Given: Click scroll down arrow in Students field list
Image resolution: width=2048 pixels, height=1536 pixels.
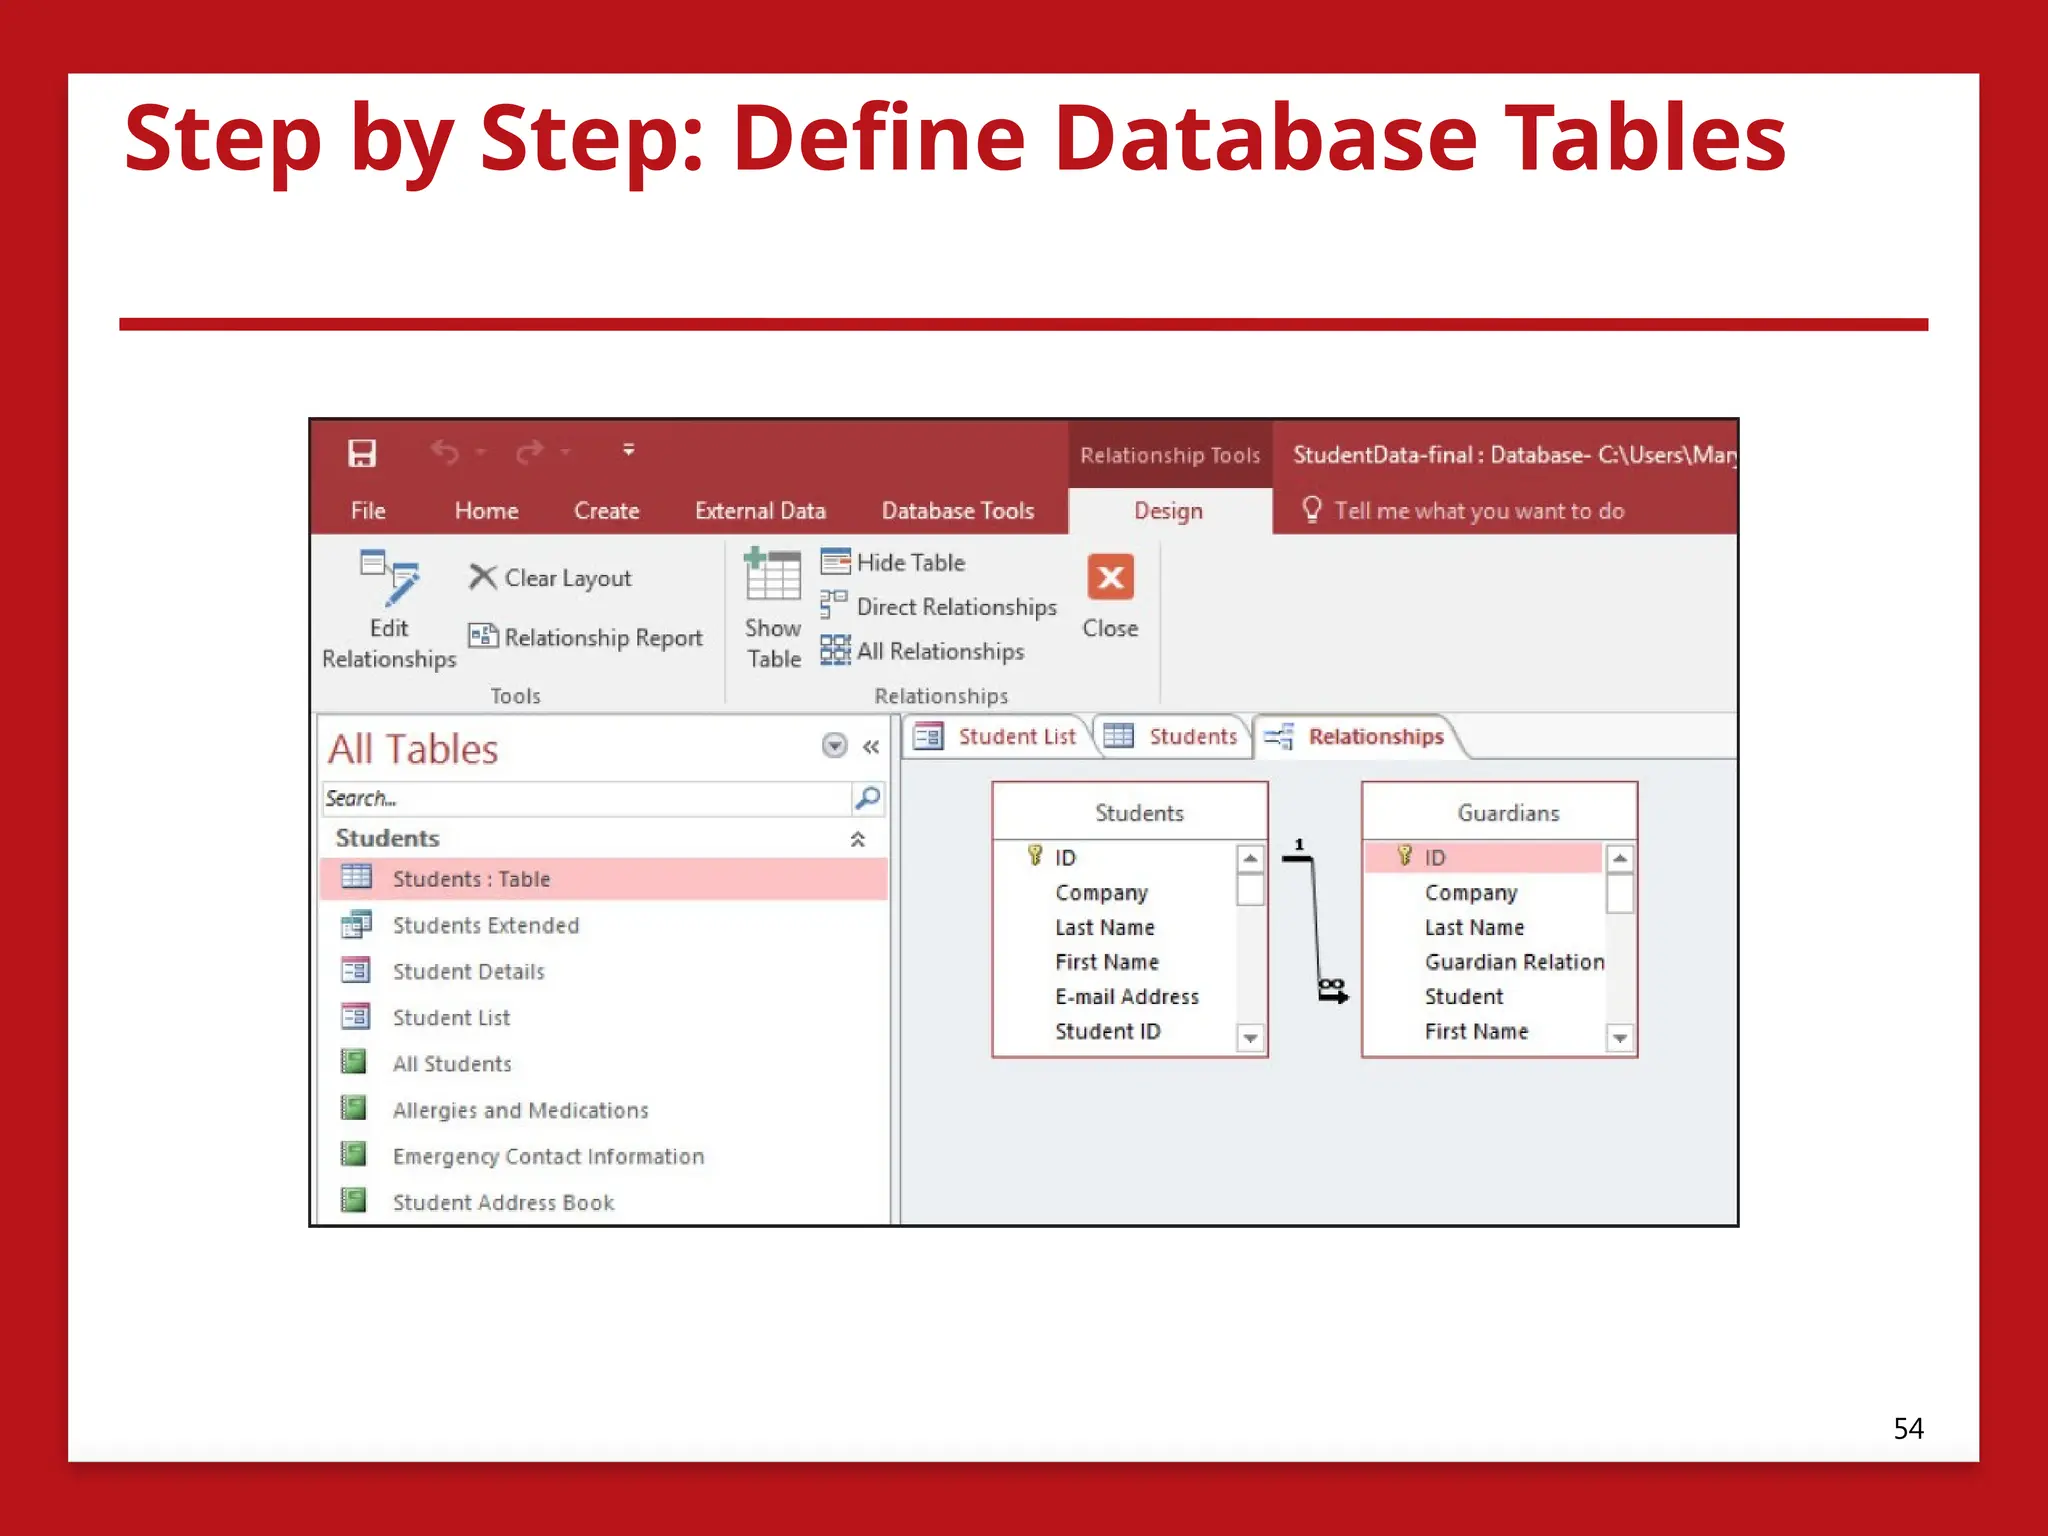Looking at the screenshot, I should pyautogui.click(x=1250, y=1038).
